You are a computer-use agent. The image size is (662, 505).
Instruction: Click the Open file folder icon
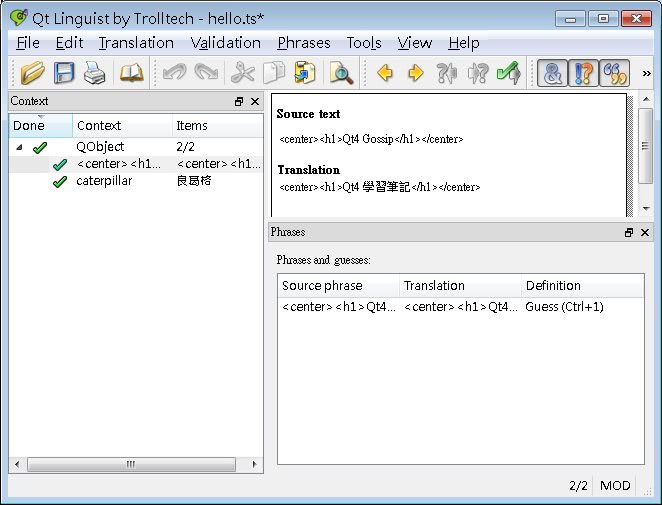pos(32,73)
